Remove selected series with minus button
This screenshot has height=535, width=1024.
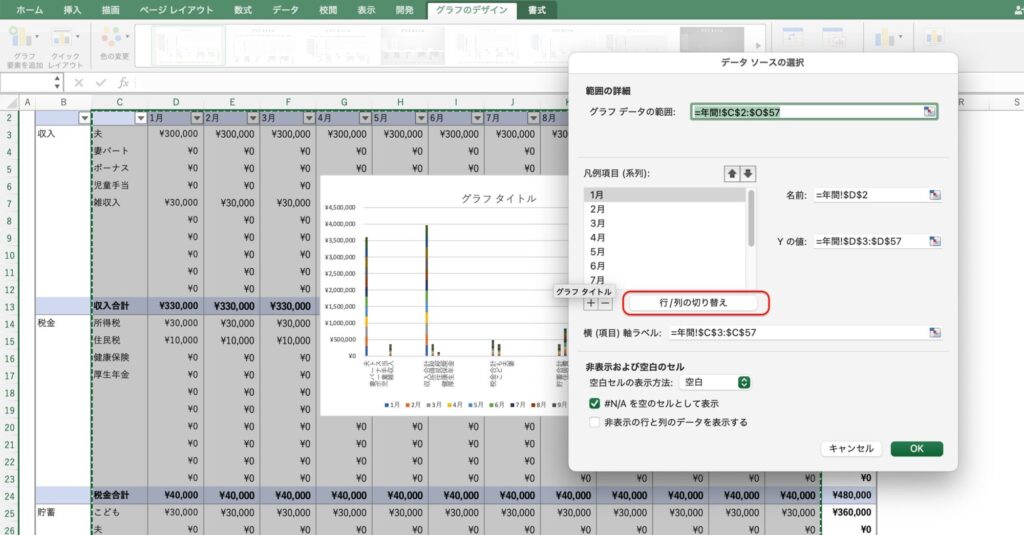click(x=605, y=303)
